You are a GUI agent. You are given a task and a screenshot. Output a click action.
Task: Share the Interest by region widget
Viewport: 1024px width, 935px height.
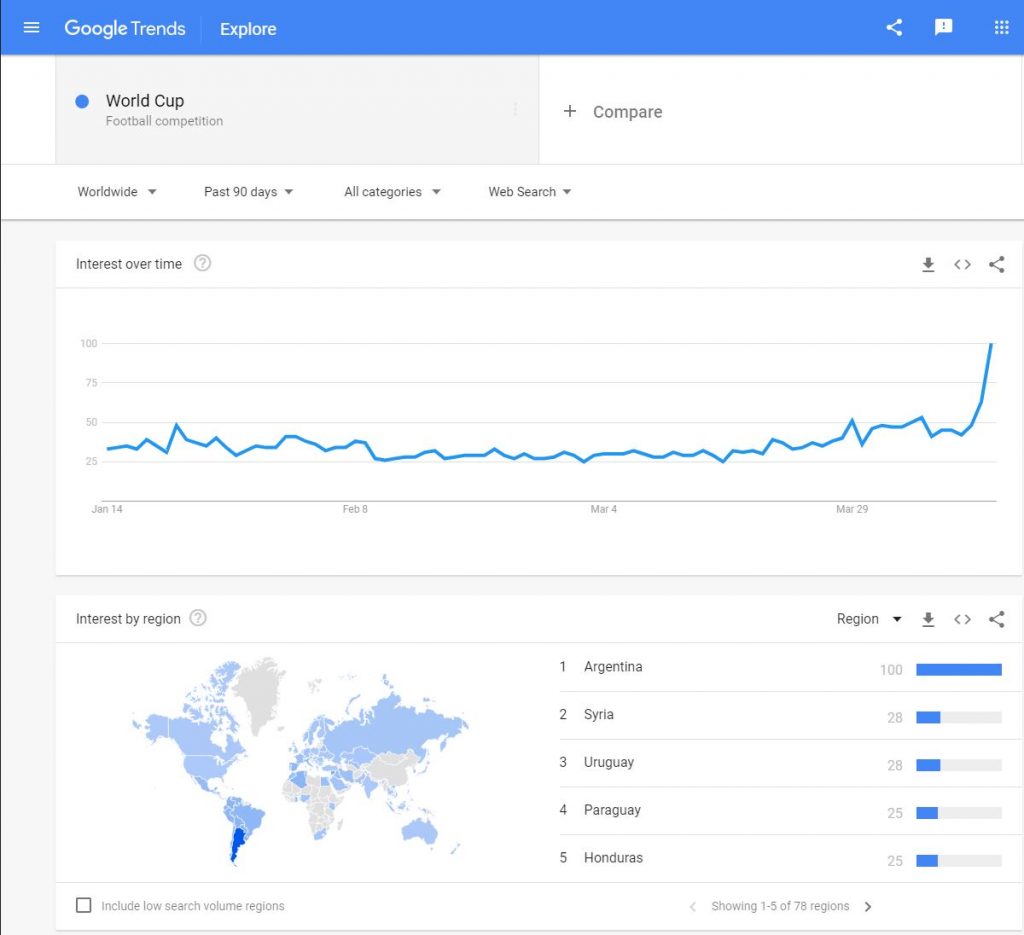[997, 619]
